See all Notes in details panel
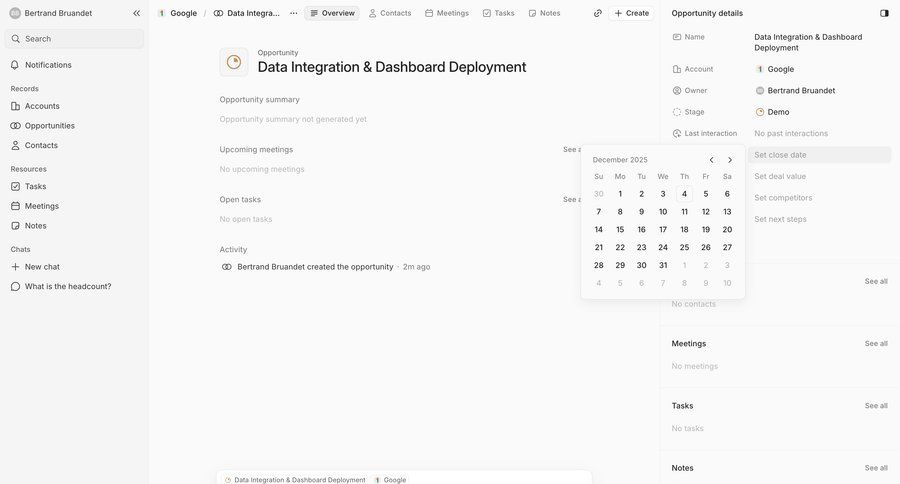900x484 pixels. click(876, 468)
